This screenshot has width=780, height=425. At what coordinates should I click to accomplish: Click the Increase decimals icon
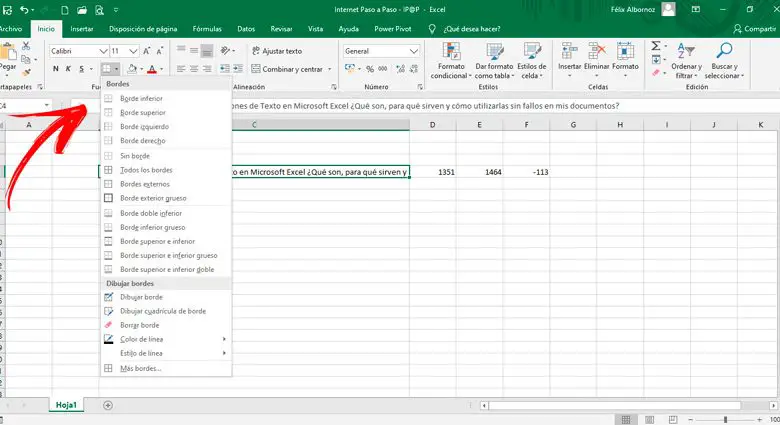pyautogui.click(x=400, y=69)
